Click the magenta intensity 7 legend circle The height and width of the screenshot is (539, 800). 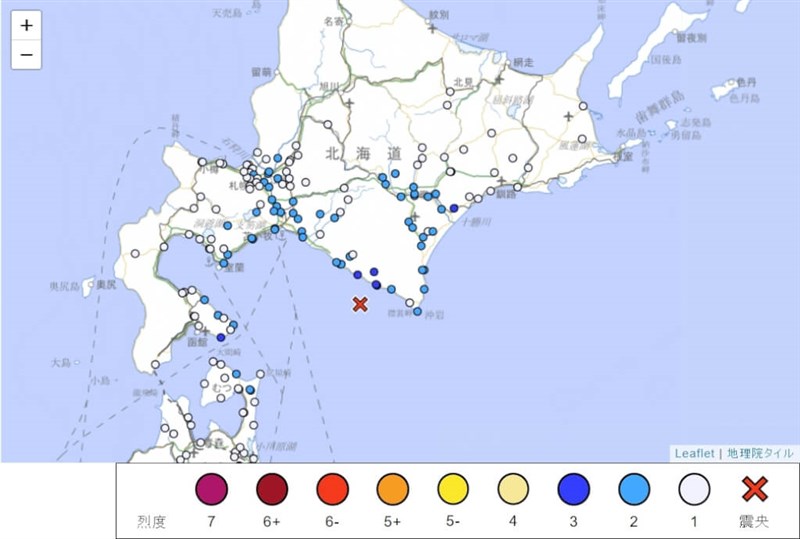point(211,489)
